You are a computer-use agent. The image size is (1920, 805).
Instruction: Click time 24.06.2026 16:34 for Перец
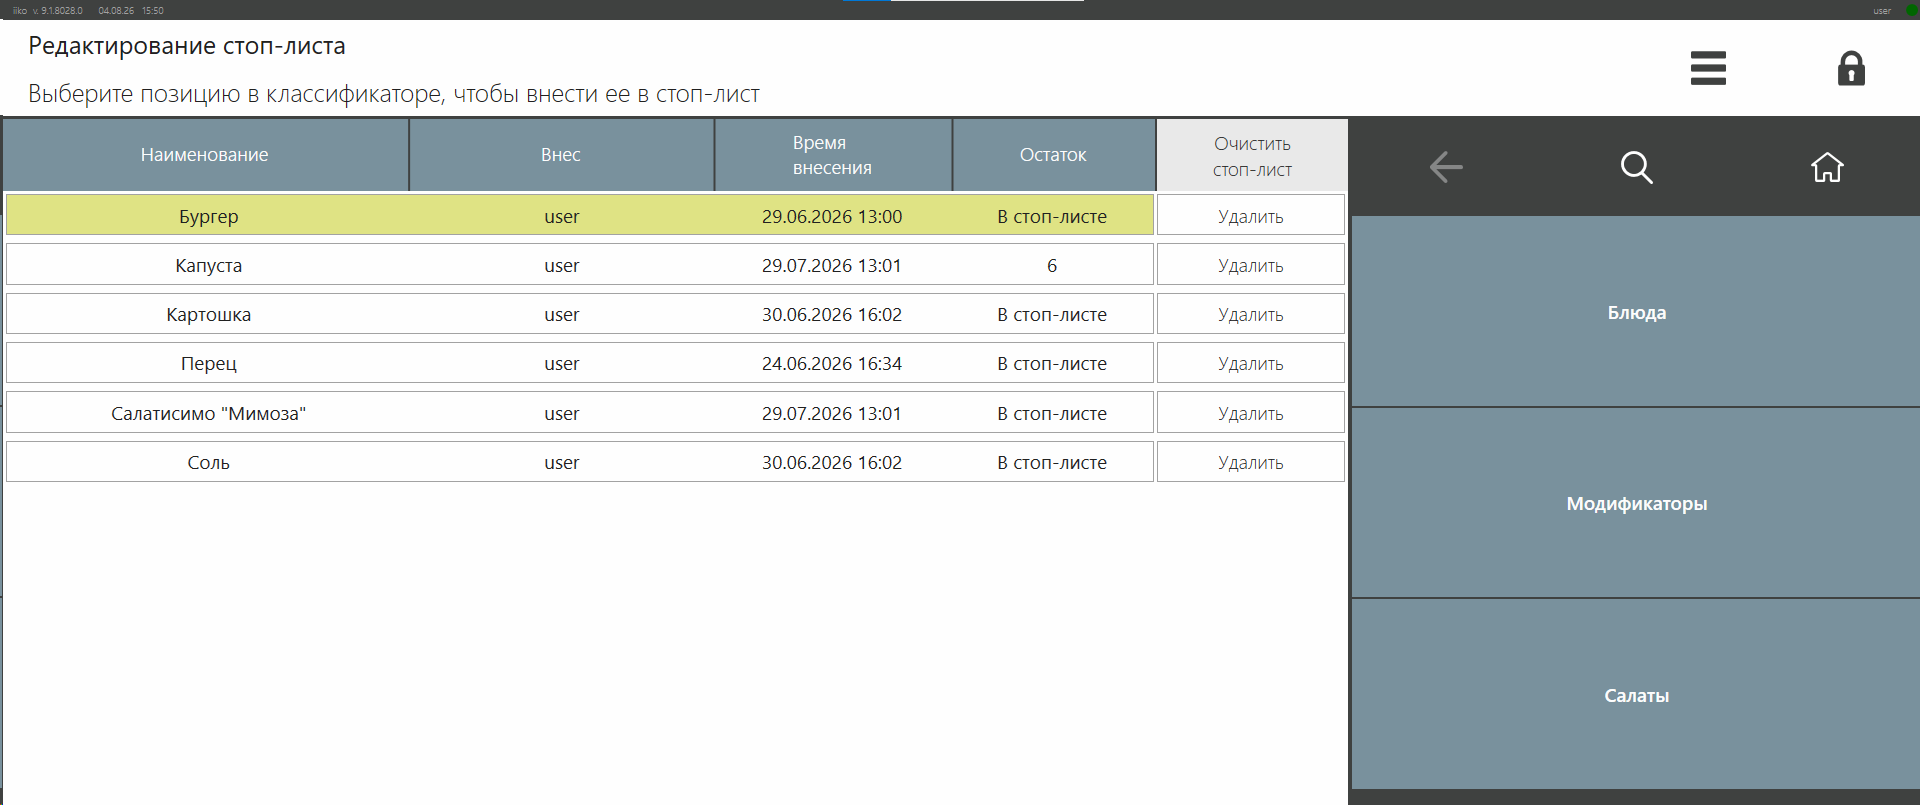pos(832,363)
